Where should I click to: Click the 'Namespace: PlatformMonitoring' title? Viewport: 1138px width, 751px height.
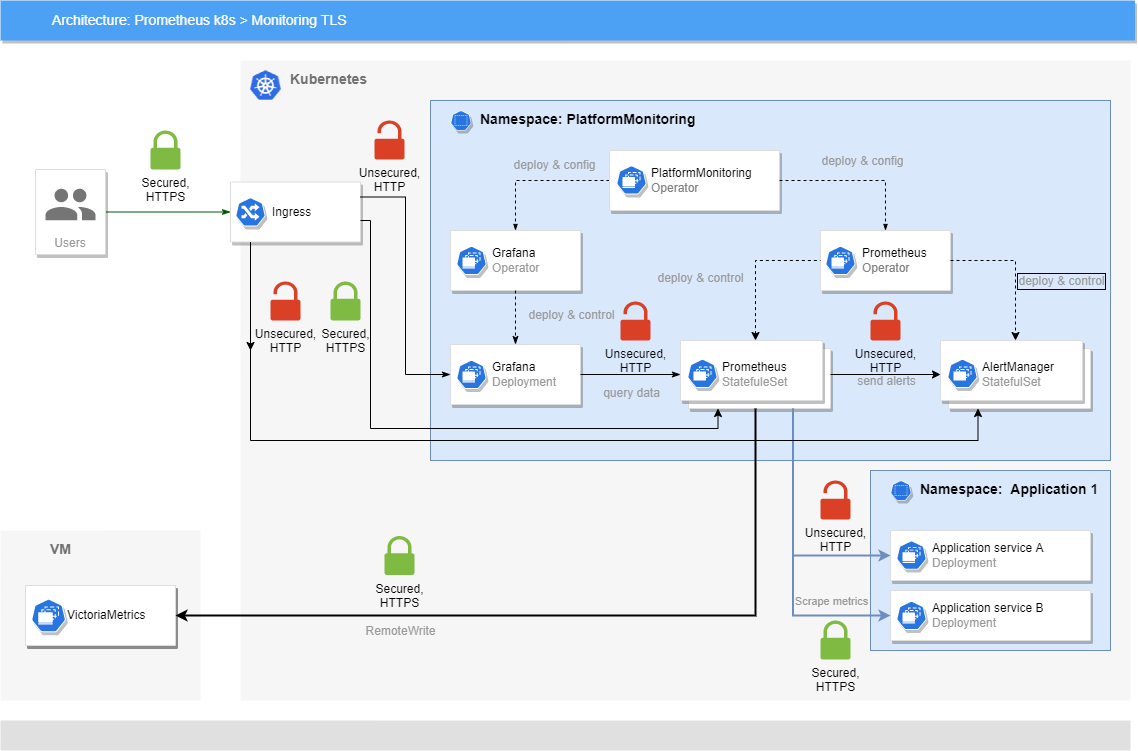[587, 119]
